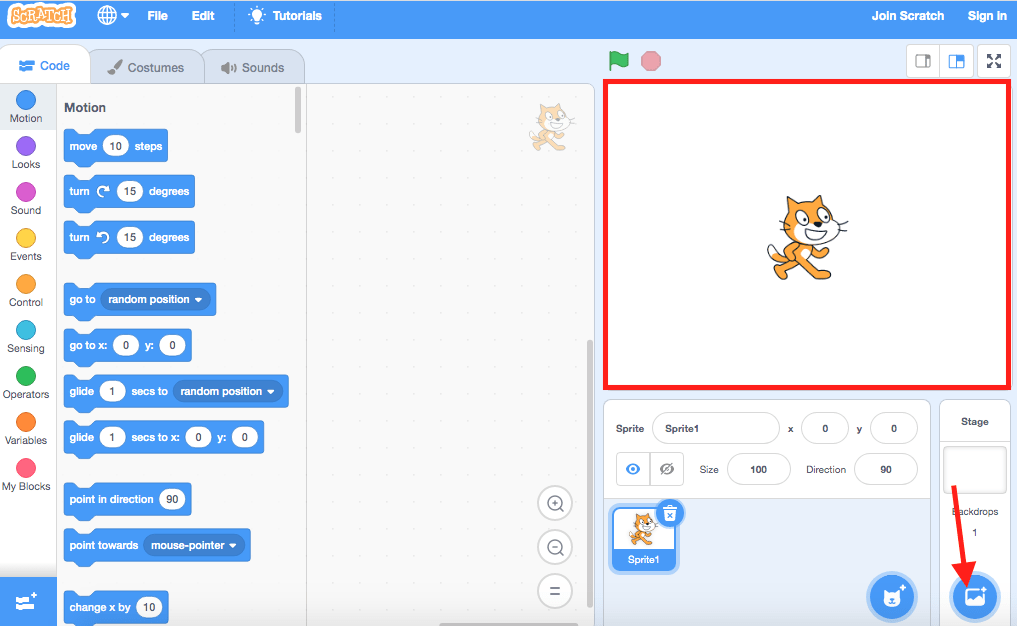Click the cat sprite on stage
Screen dimensions: 1017x626
806,237
